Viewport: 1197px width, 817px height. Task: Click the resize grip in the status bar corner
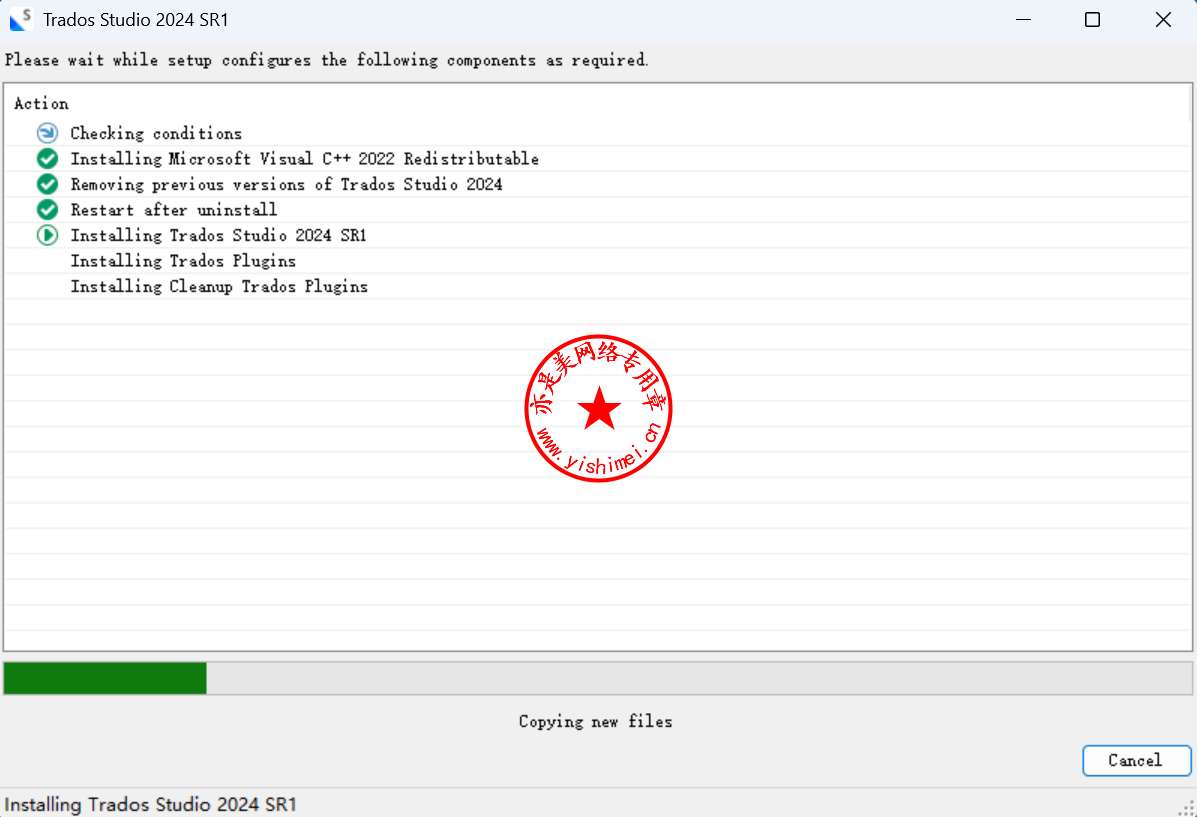click(x=1186, y=806)
